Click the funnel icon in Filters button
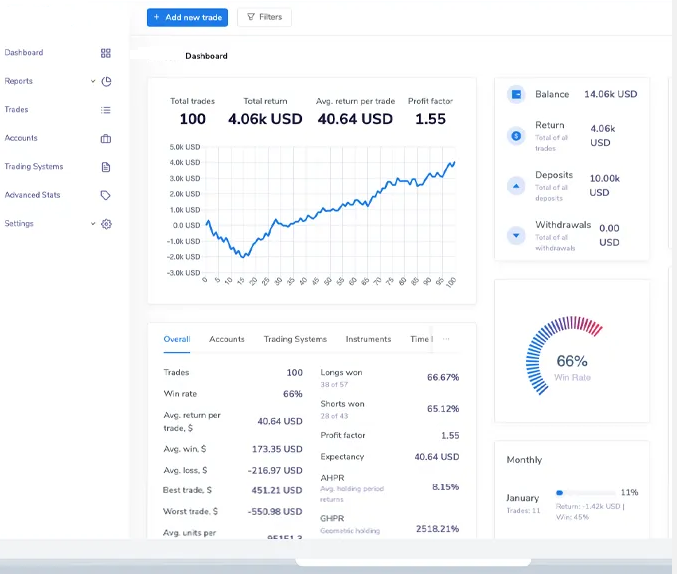Image resolution: width=677 pixels, height=574 pixels. pos(251,17)
